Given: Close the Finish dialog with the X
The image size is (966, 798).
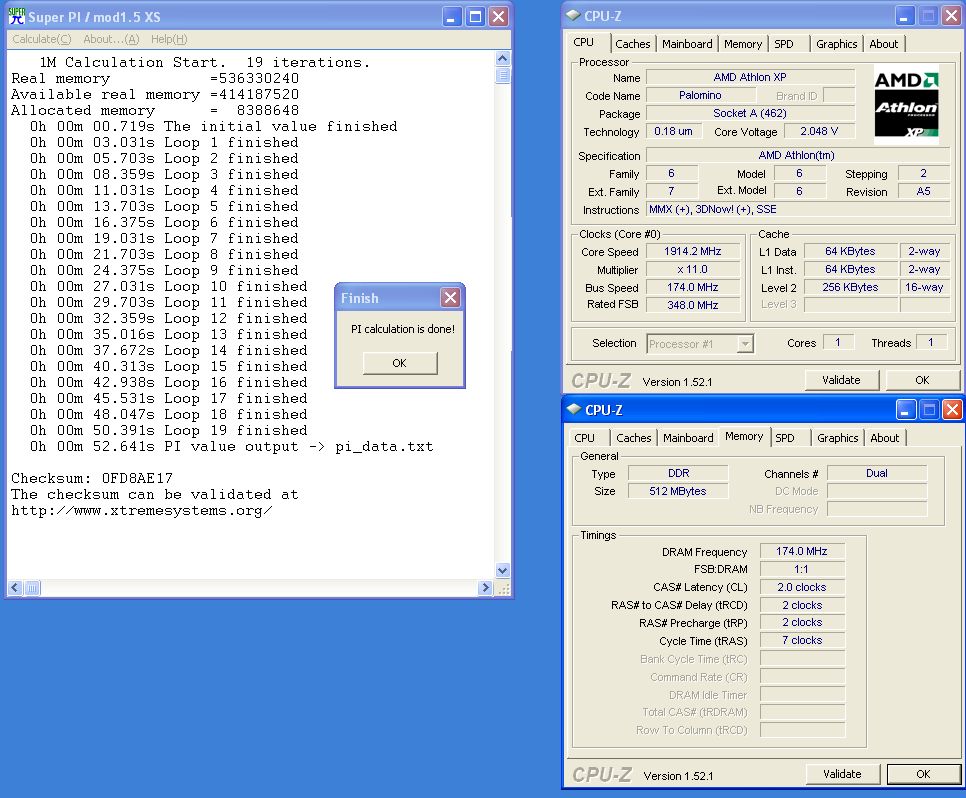Looking at the screenshot, I should coord(450,298).
